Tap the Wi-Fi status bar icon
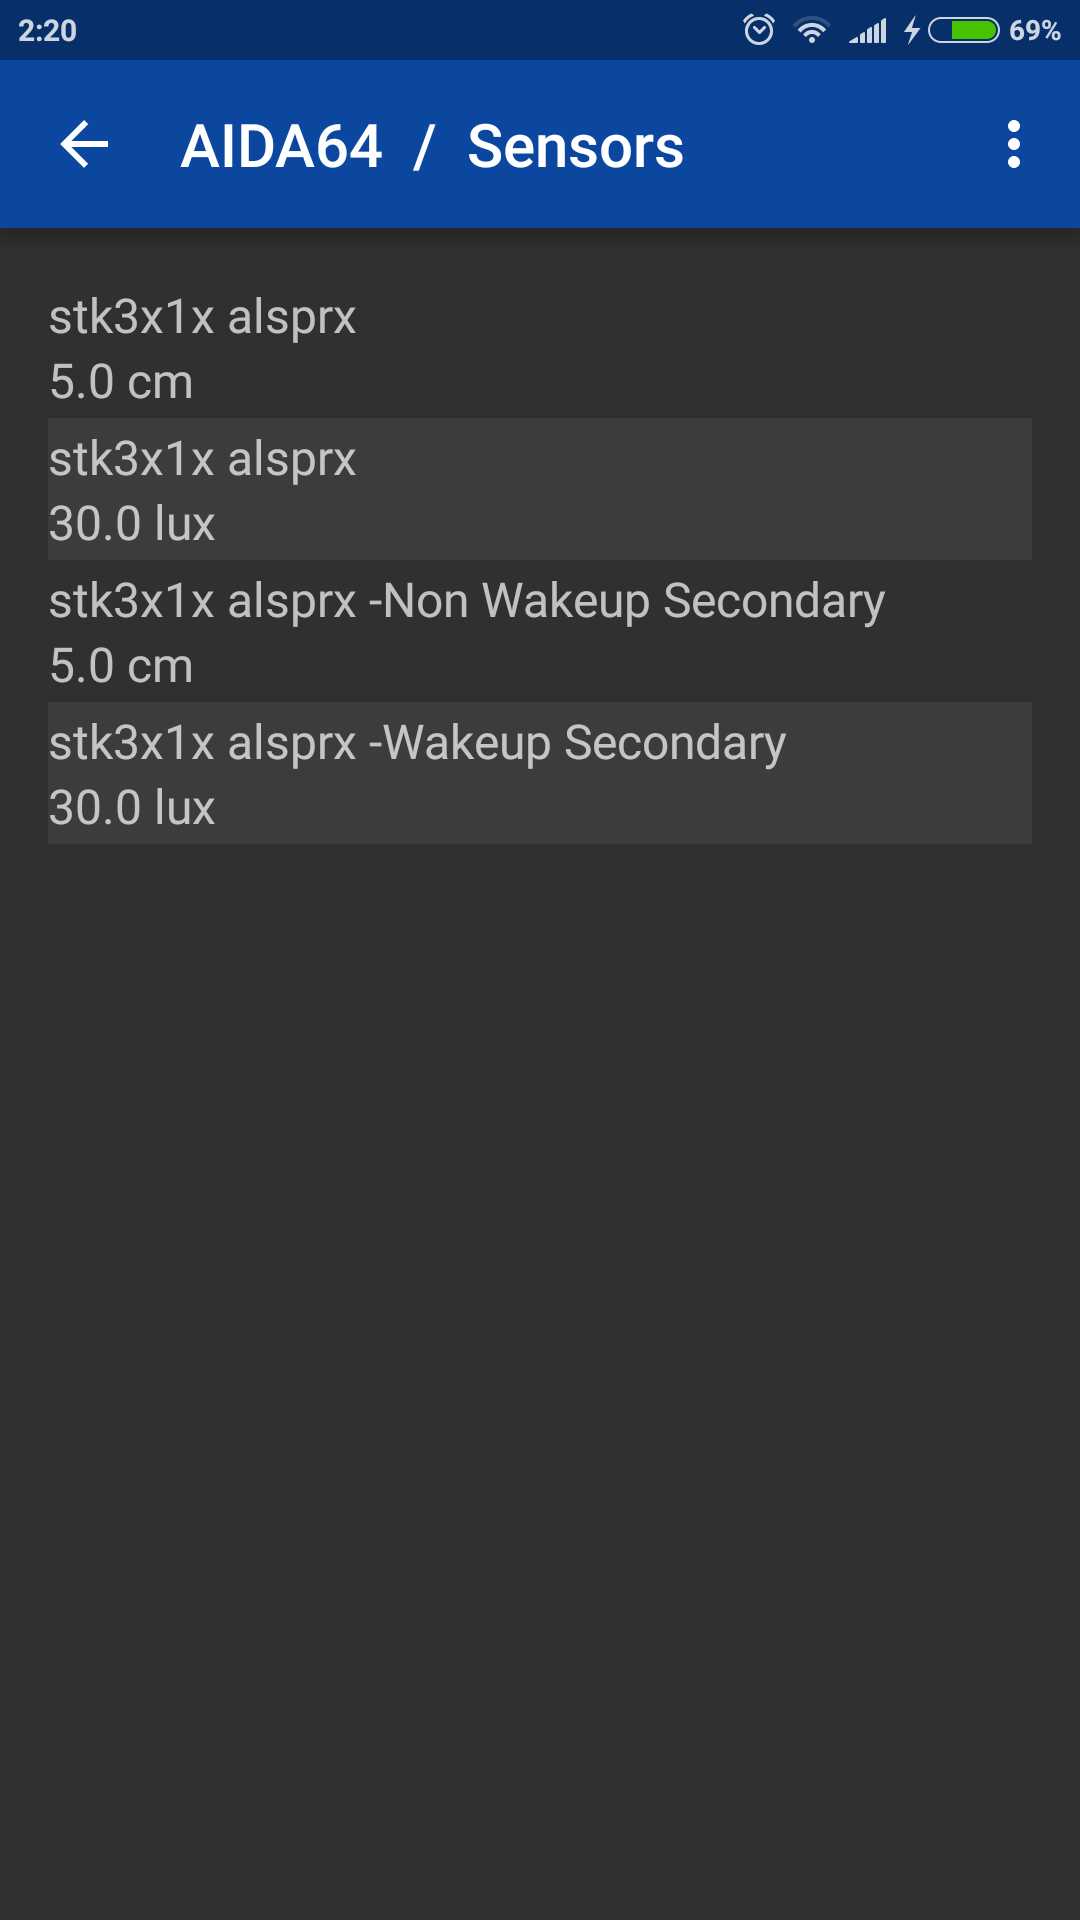 pyautogui.click(x=812, y=31)
